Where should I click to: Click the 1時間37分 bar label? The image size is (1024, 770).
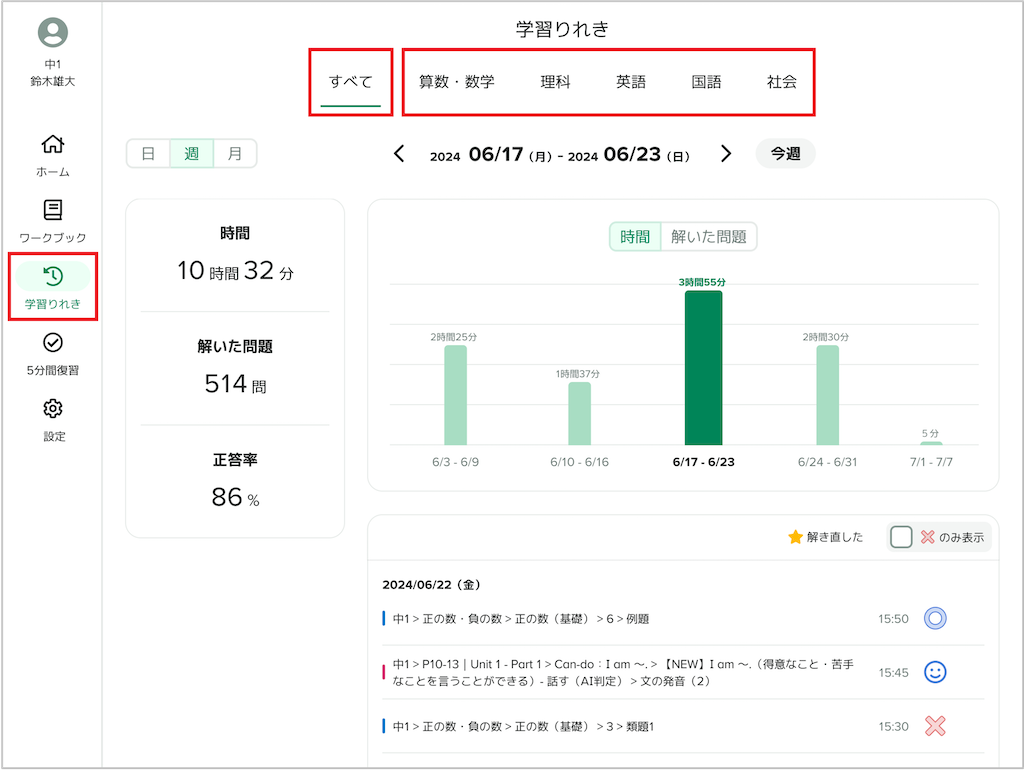click(577, 374)
